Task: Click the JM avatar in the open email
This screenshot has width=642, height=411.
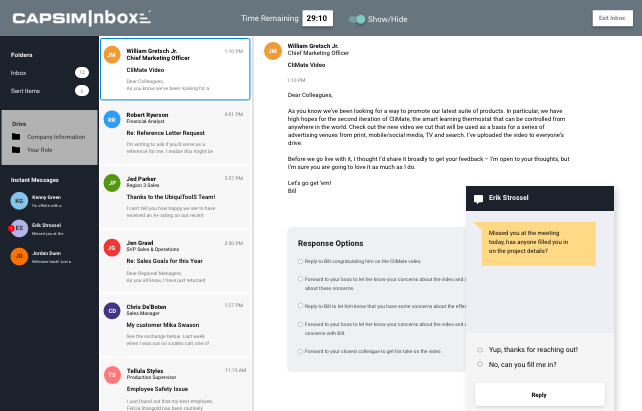Action: tap(273, 51)
